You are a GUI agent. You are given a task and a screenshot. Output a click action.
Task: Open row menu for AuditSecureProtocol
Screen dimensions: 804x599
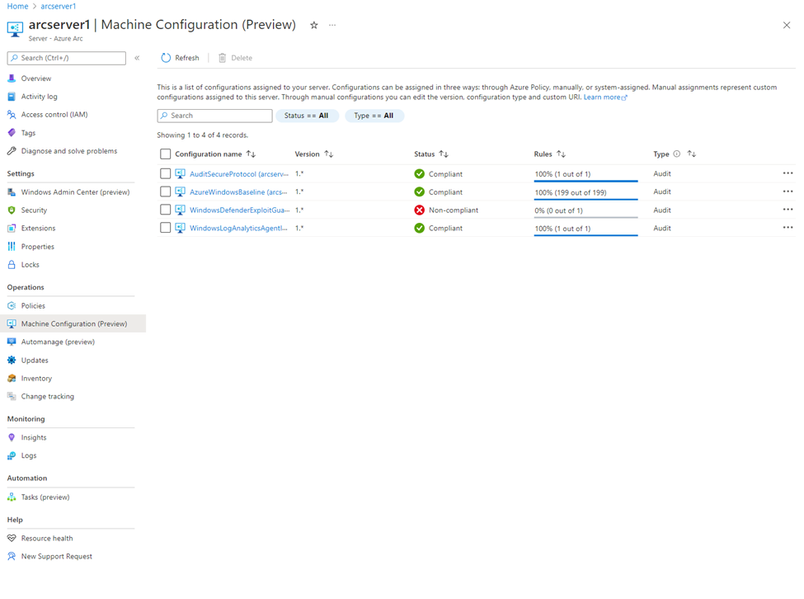(788, 173)
